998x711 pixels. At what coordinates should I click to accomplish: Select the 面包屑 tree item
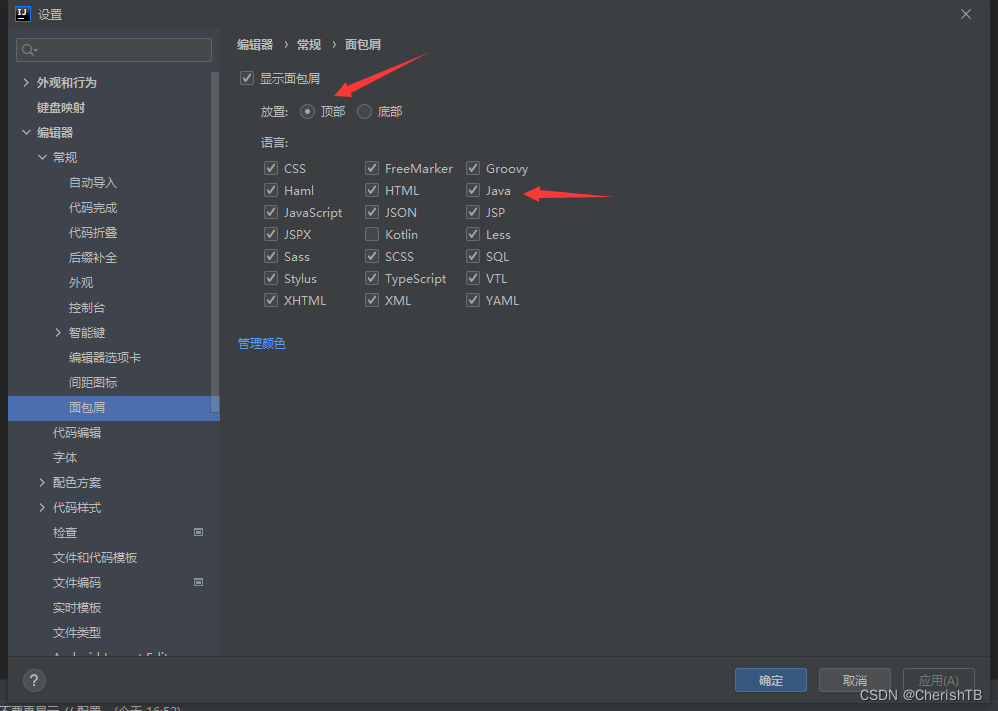point(113,408)
